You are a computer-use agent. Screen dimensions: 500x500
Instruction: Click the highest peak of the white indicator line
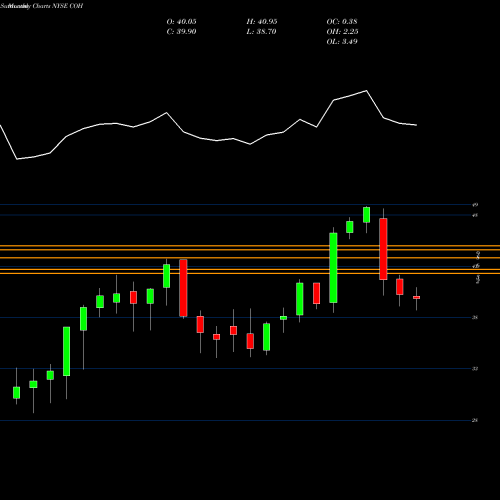367,90
